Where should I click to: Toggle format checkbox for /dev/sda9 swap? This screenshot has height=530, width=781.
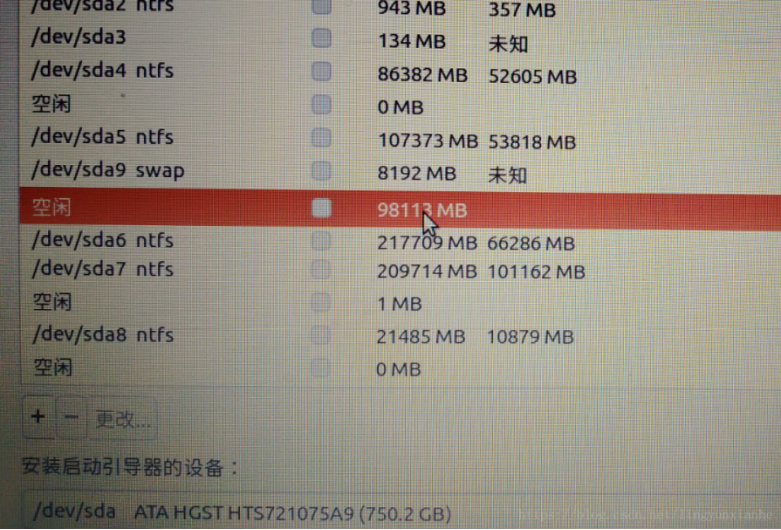pos(322,171)
